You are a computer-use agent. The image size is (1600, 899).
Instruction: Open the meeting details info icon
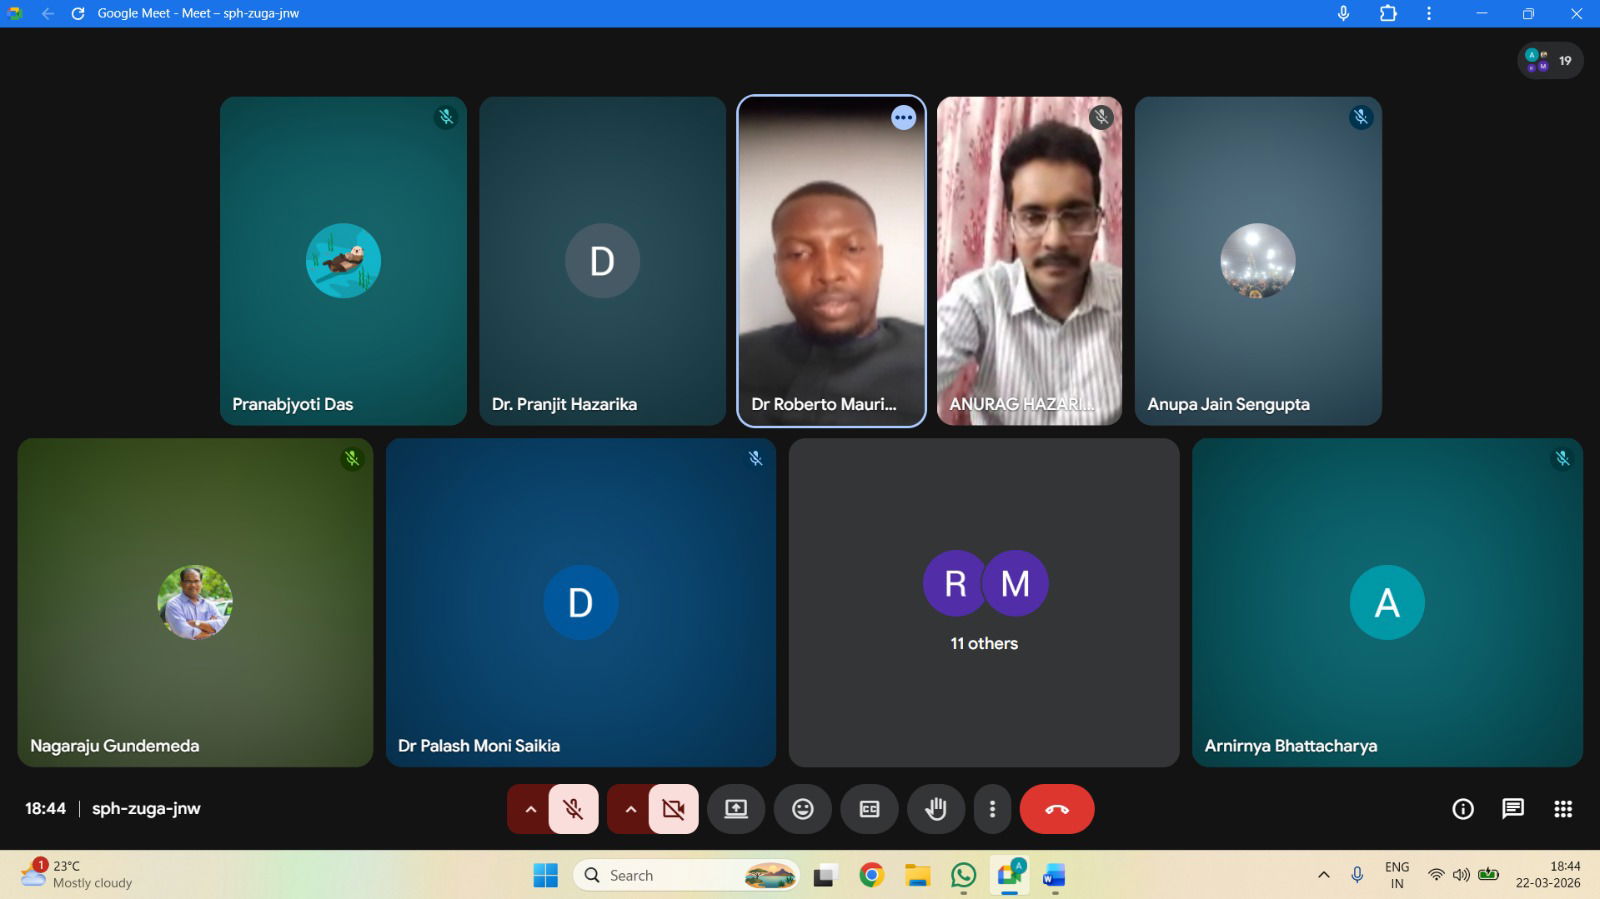tap(1462, 809)
